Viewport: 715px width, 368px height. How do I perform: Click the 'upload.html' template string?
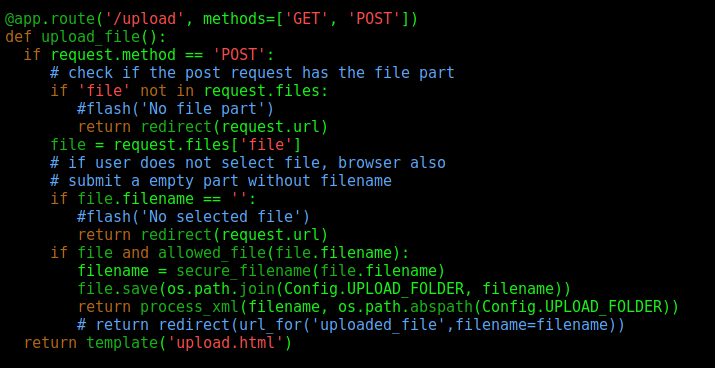click(x=226, y=342)
